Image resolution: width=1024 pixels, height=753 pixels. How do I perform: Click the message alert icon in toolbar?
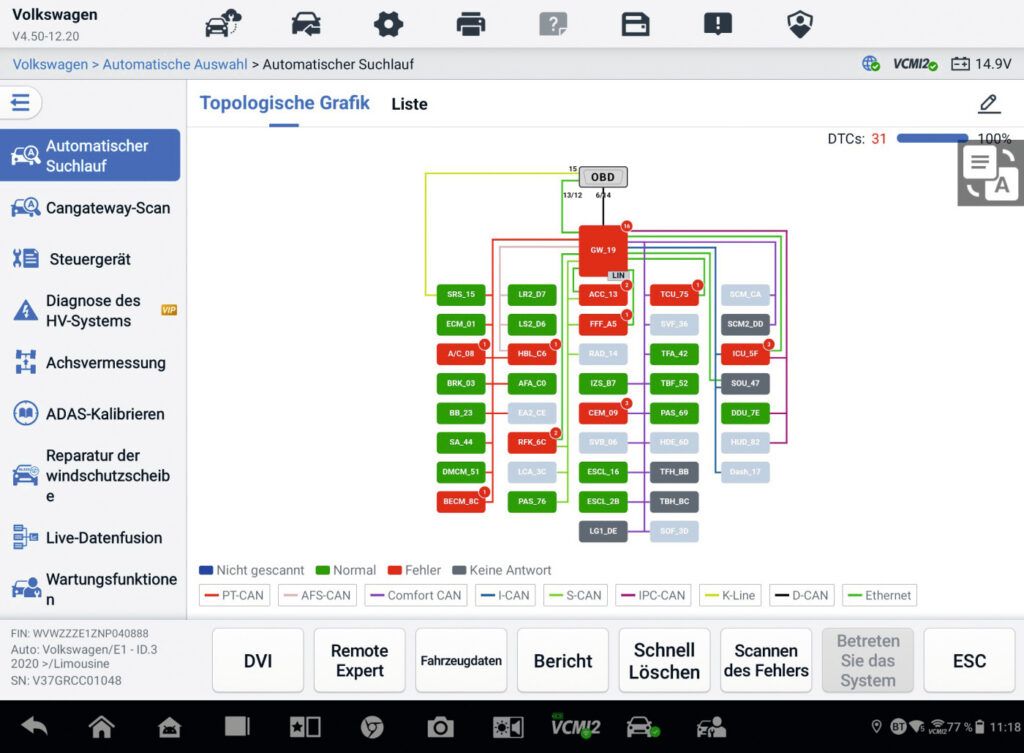coord(717,24)
